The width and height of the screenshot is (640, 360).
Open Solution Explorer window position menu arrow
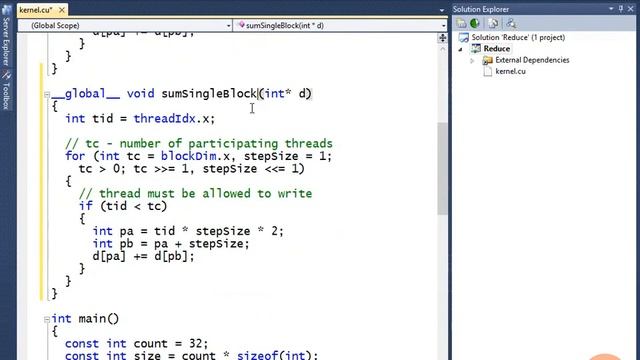pos(611,9)
